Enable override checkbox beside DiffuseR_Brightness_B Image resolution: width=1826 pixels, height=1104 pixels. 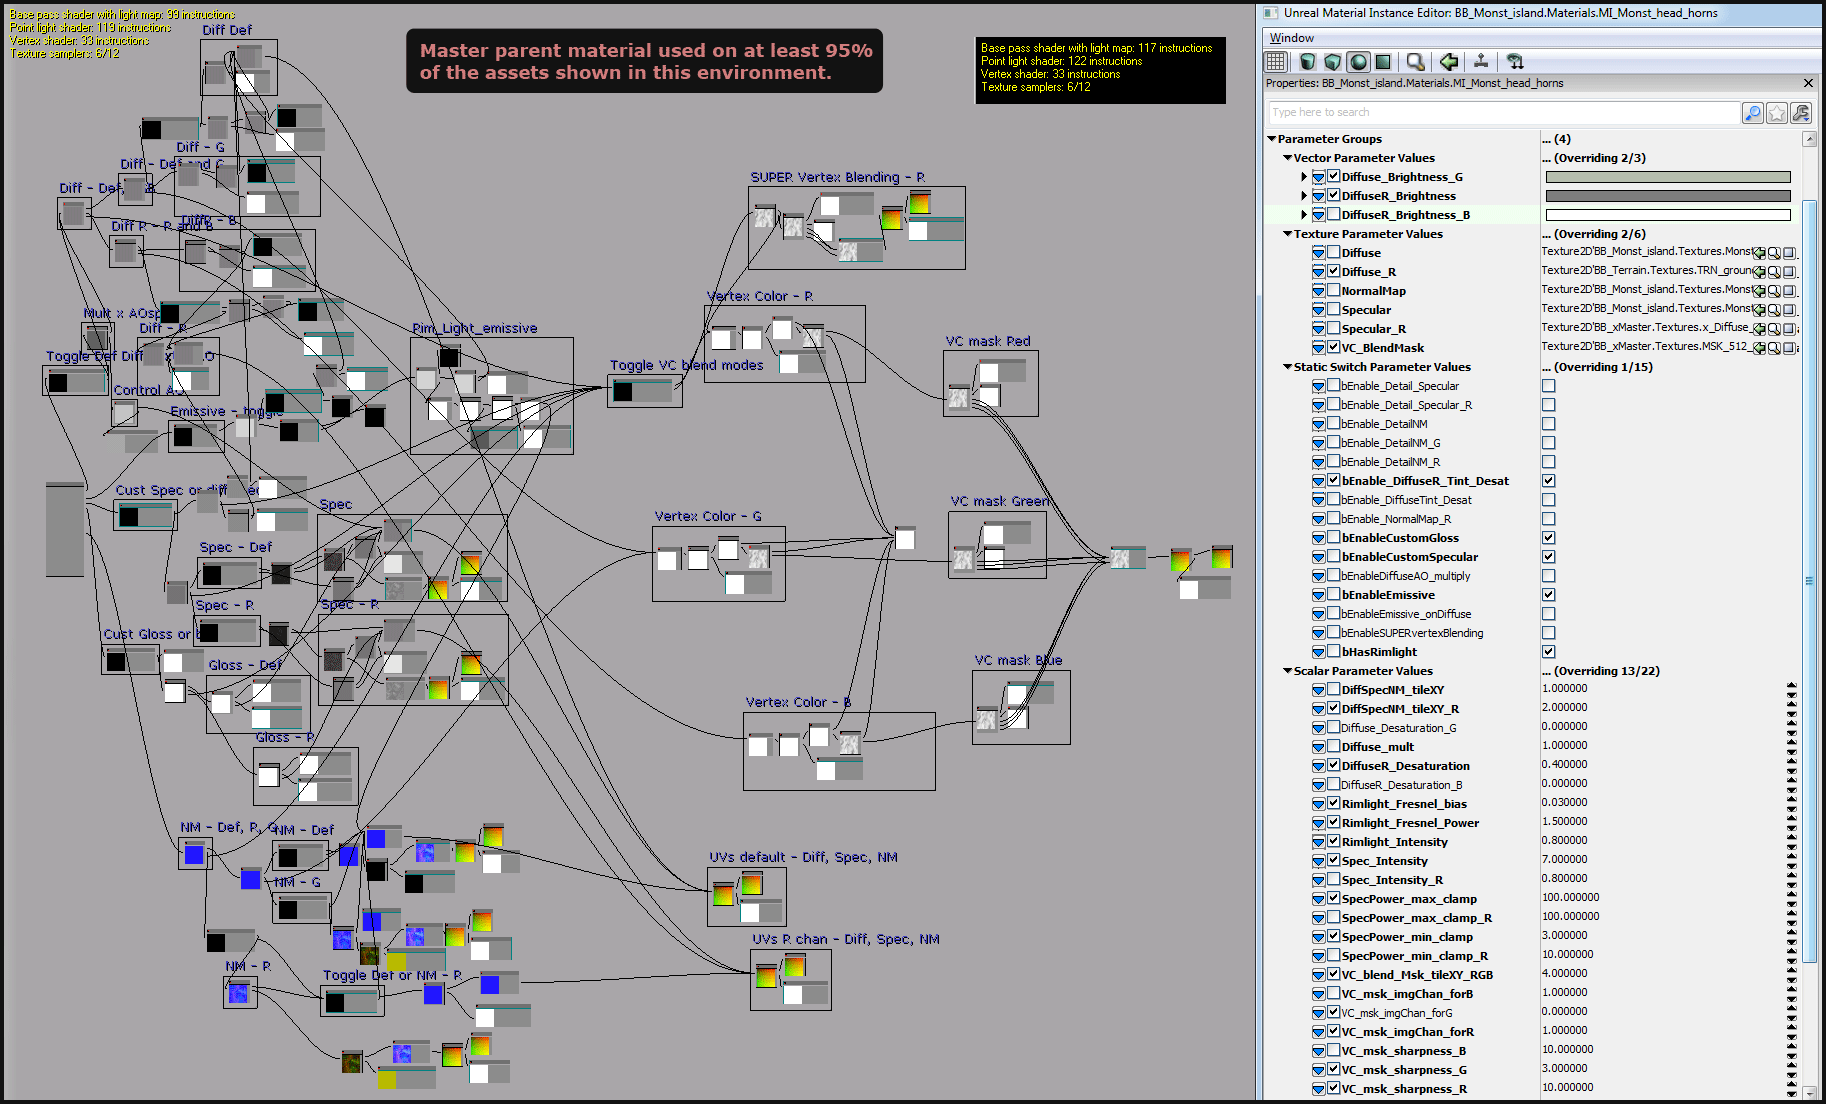(x=1333, y=214)
